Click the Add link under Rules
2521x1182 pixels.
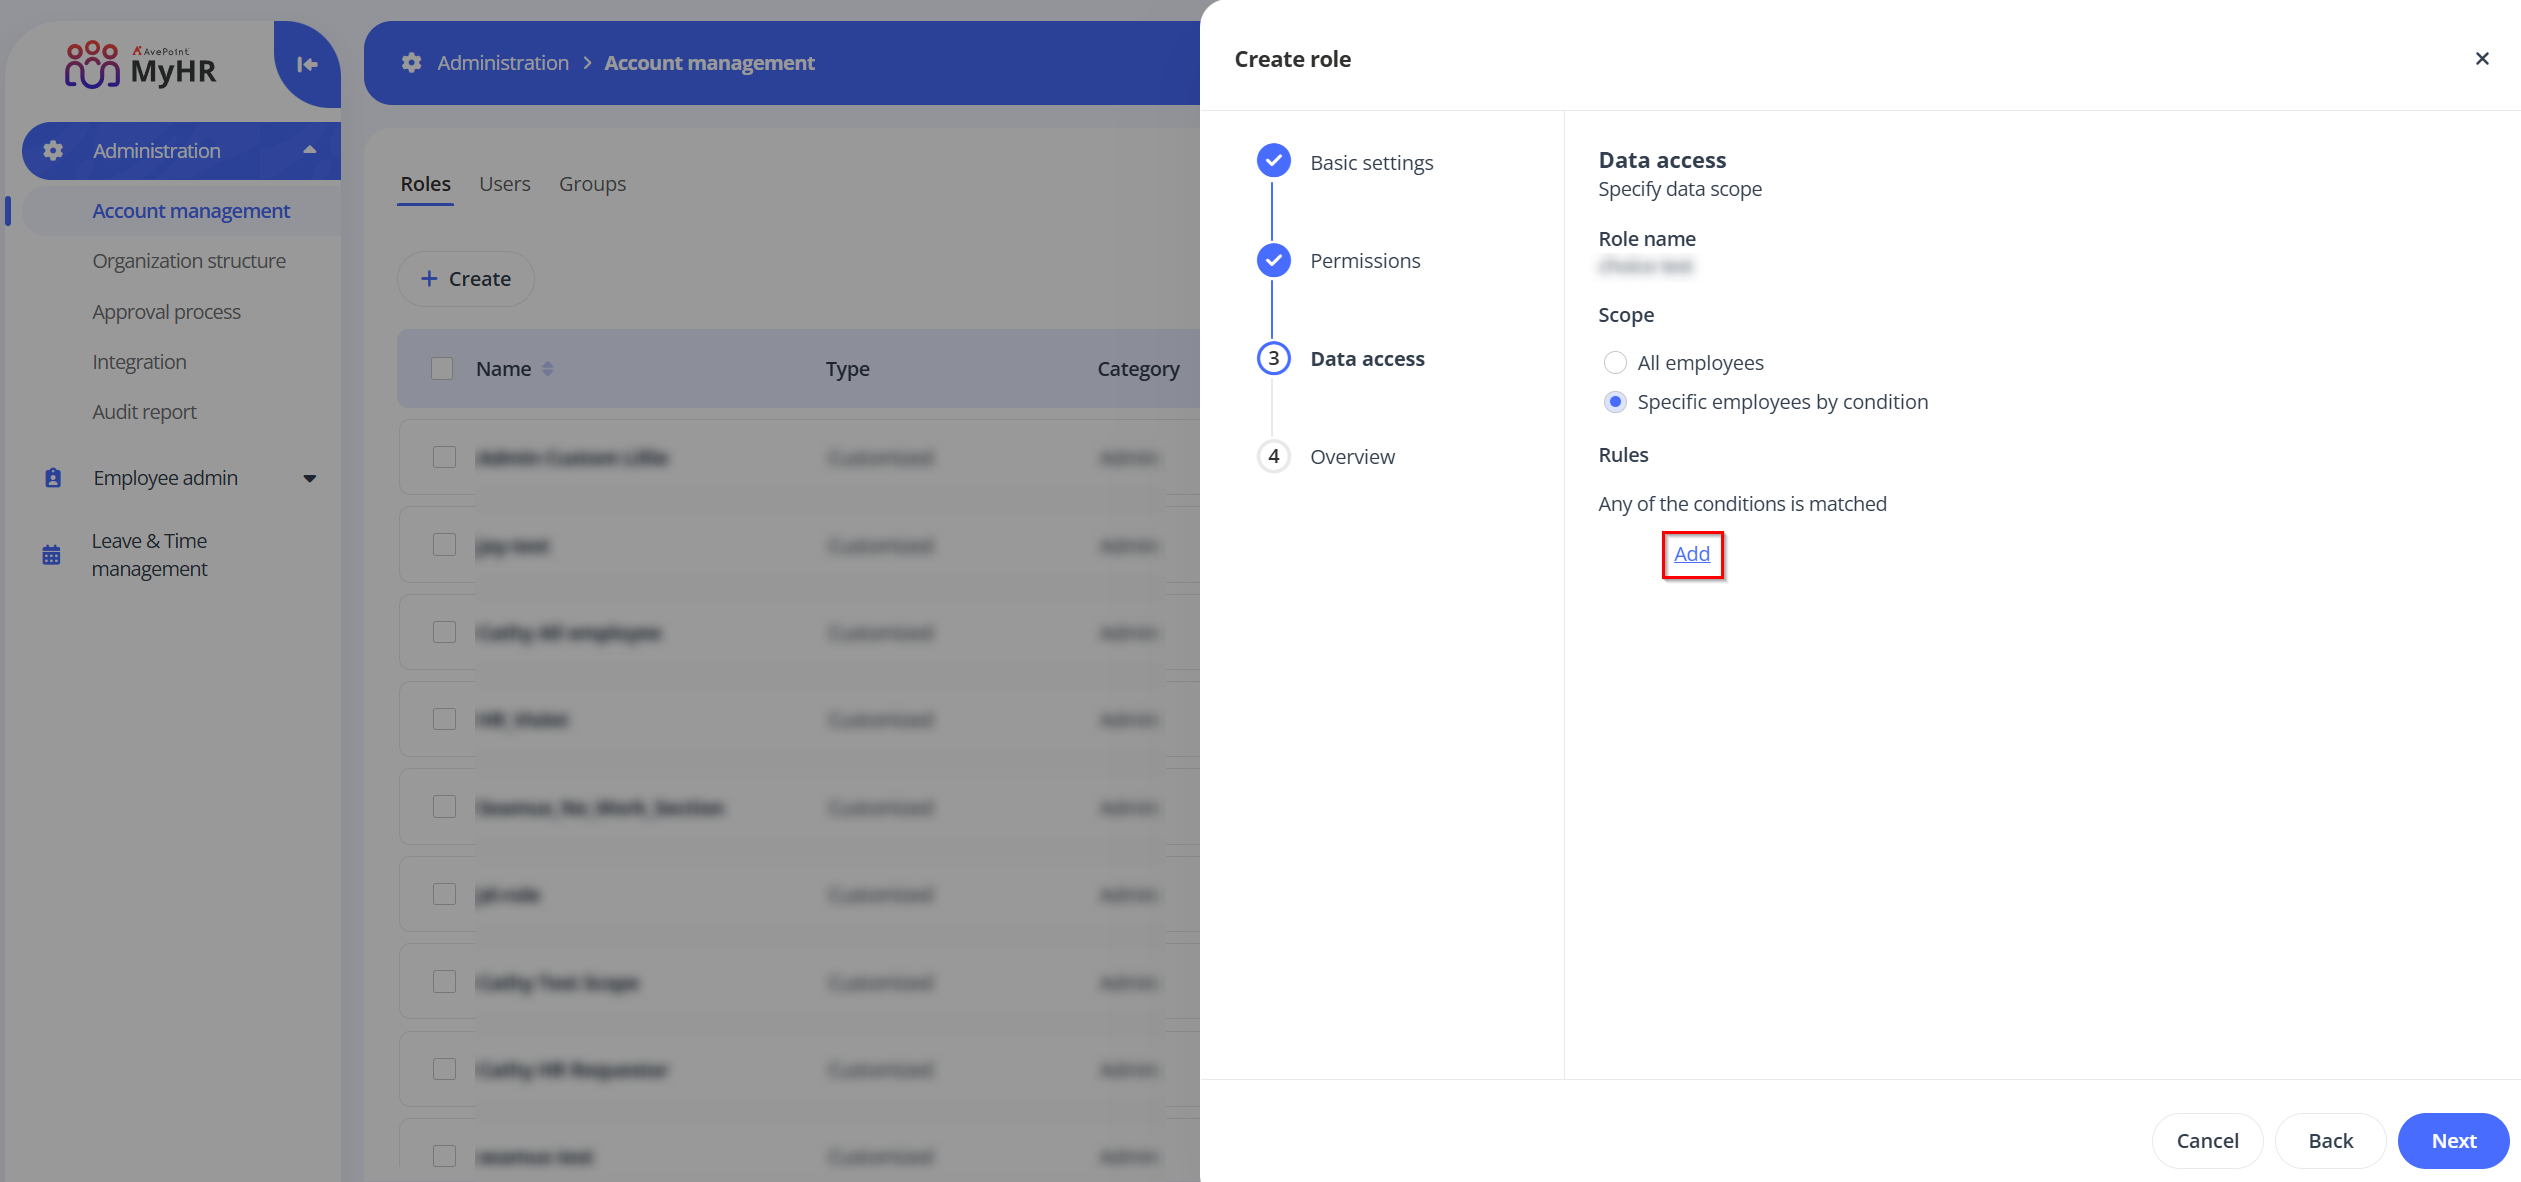(1691, 554)
